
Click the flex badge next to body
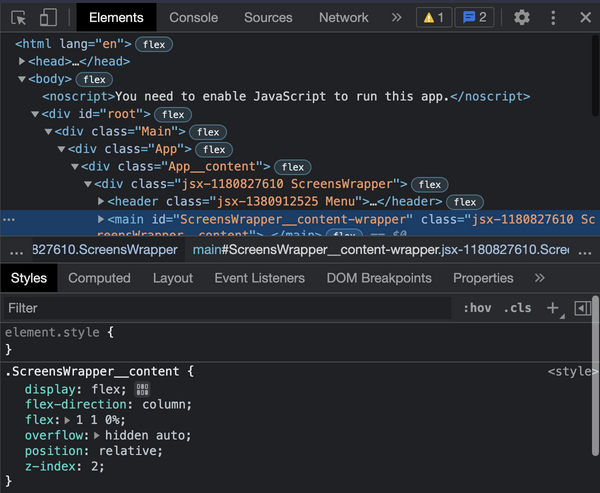pos(95,79)
